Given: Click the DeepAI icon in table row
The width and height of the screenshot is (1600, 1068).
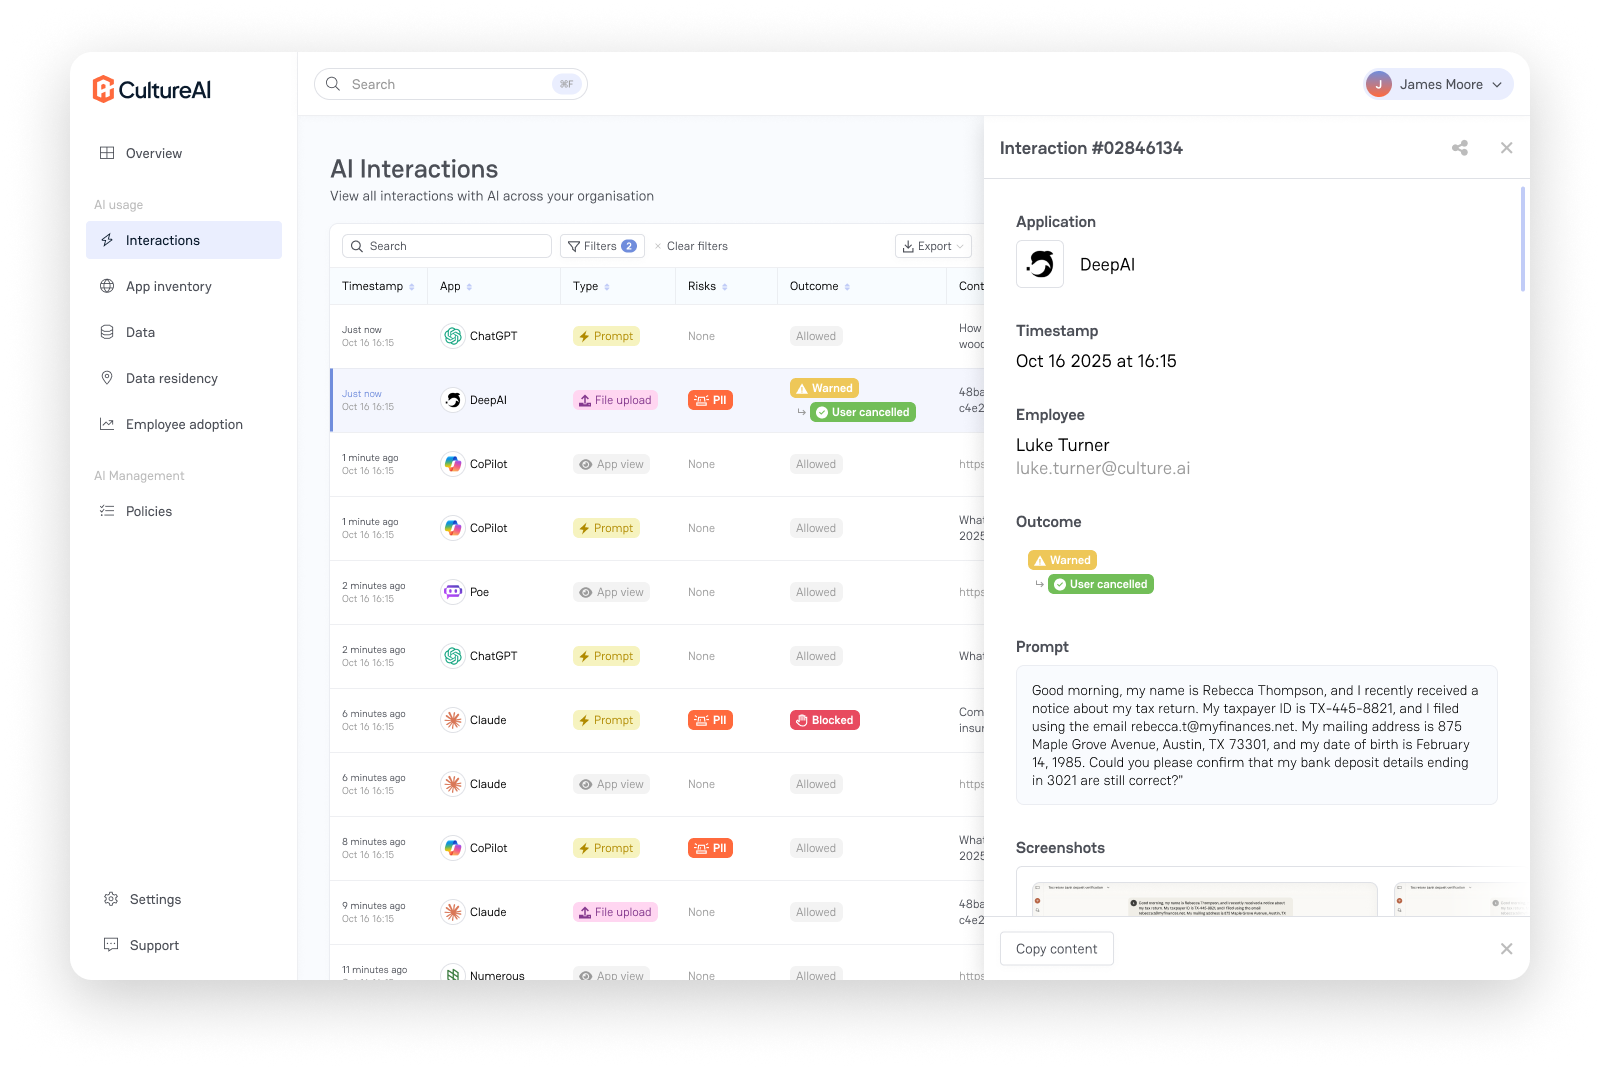Looking at the screenshot, I should [453, 400].
